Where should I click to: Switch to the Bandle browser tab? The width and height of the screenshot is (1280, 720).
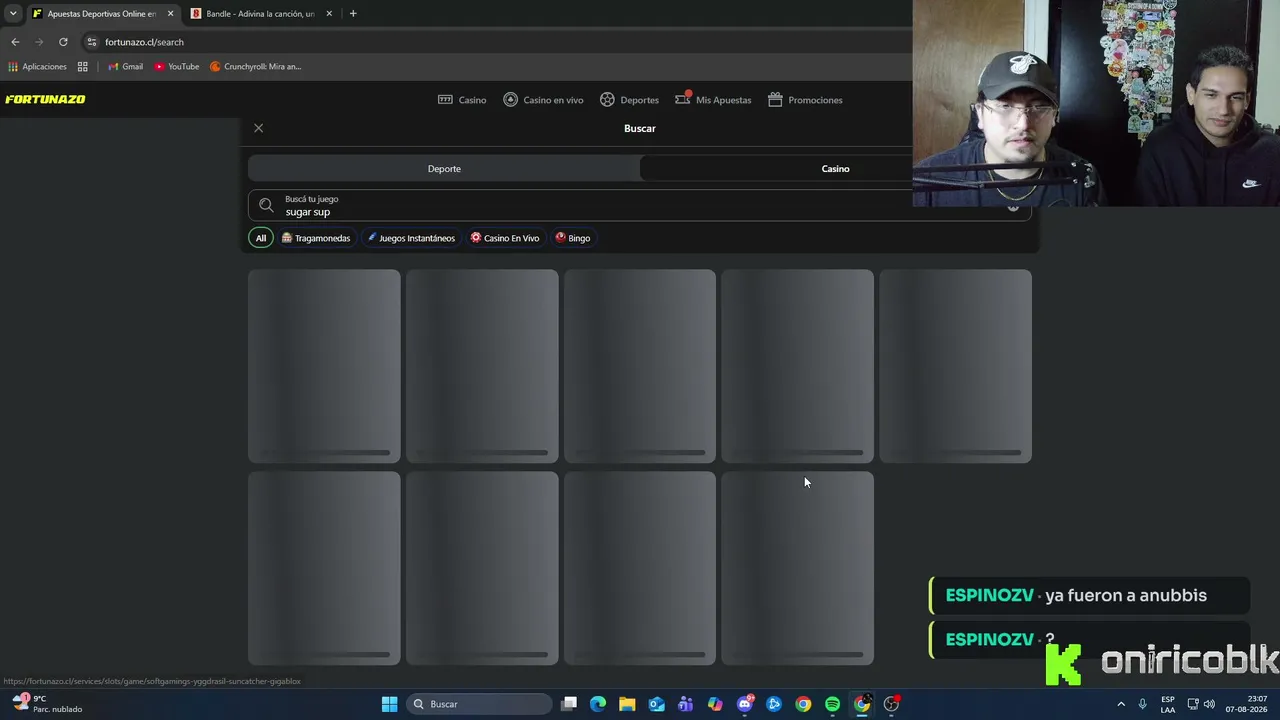(x=260, y=14)
